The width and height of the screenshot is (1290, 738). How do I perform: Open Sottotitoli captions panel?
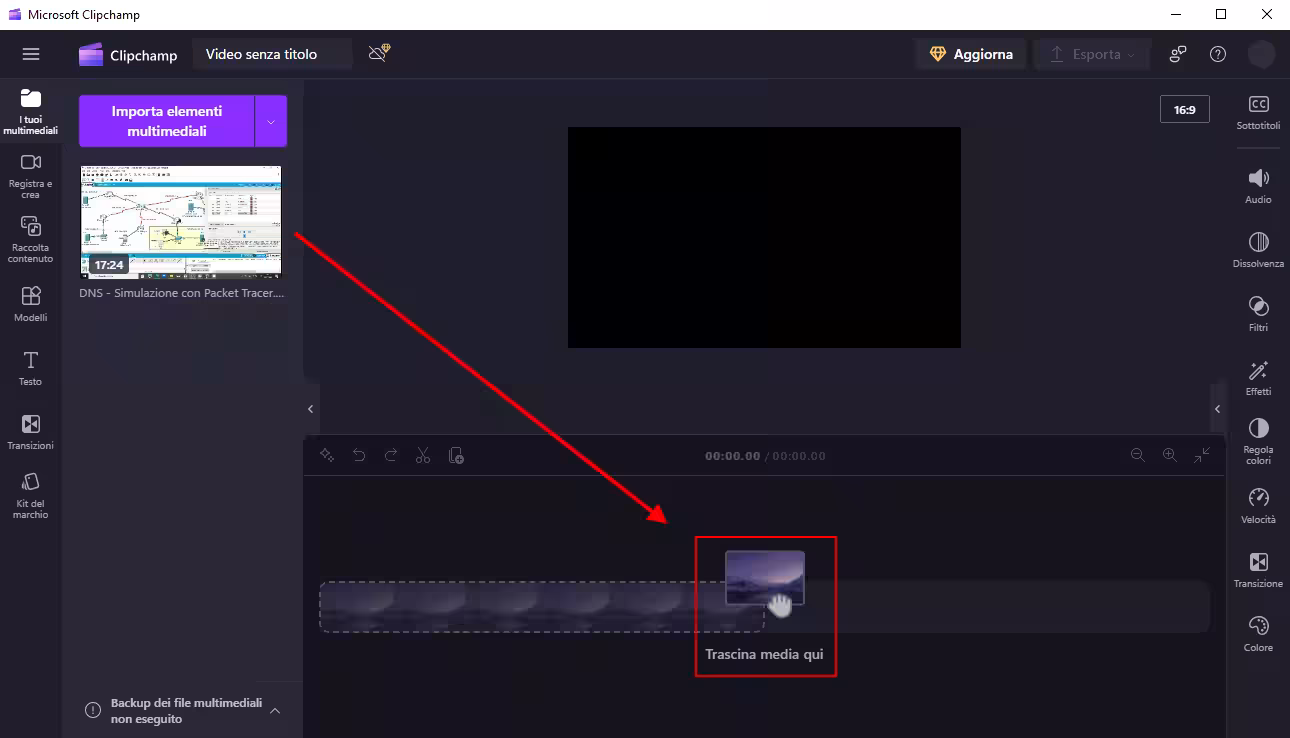tap(1258, 113)
